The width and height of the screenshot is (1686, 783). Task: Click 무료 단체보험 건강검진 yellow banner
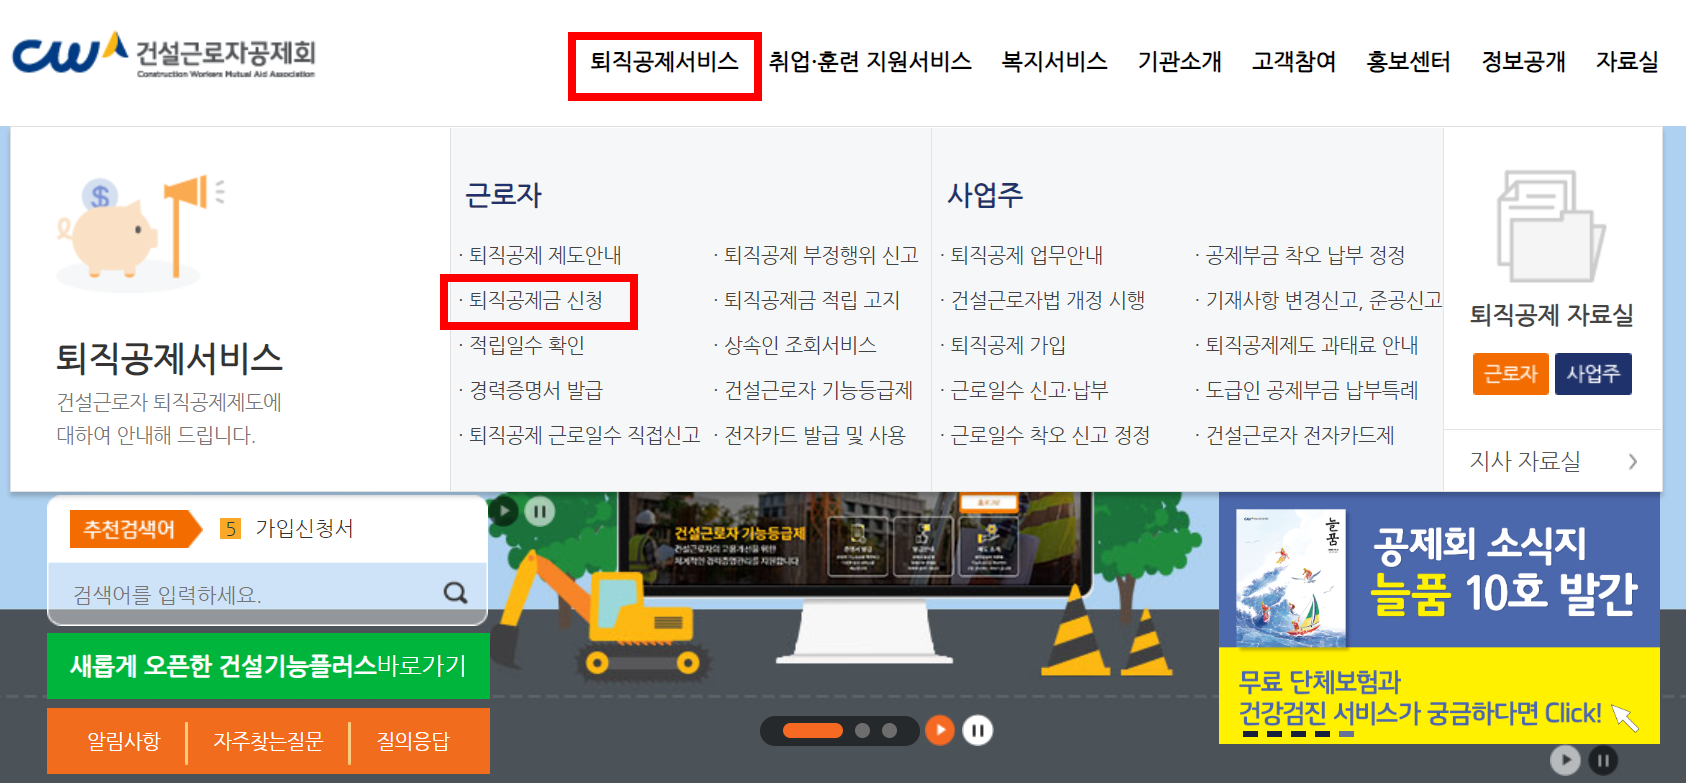pos(1439,696)
